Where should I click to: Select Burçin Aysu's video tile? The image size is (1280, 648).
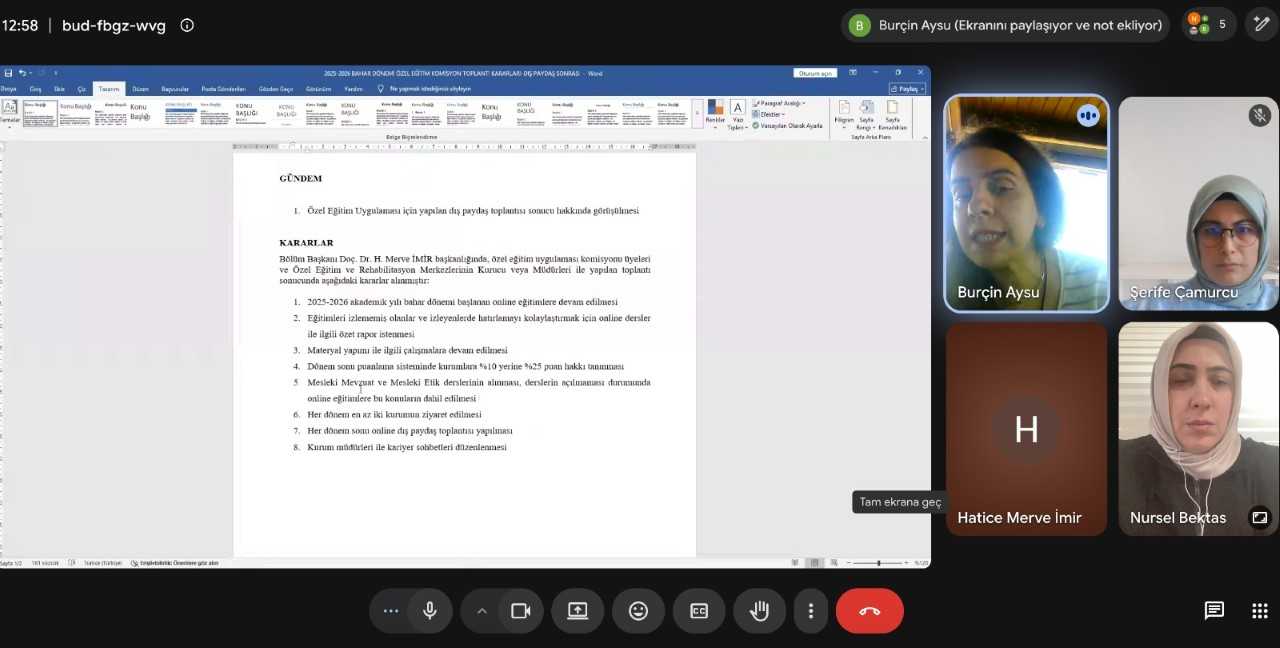pyautogui.click(x=1026, y=203)
